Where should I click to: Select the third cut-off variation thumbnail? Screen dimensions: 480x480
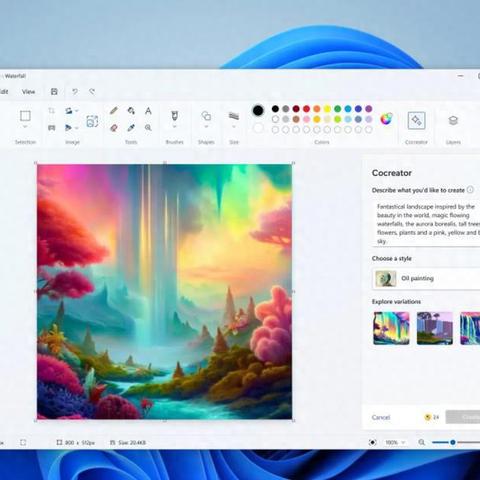click(x=470, y=328)
